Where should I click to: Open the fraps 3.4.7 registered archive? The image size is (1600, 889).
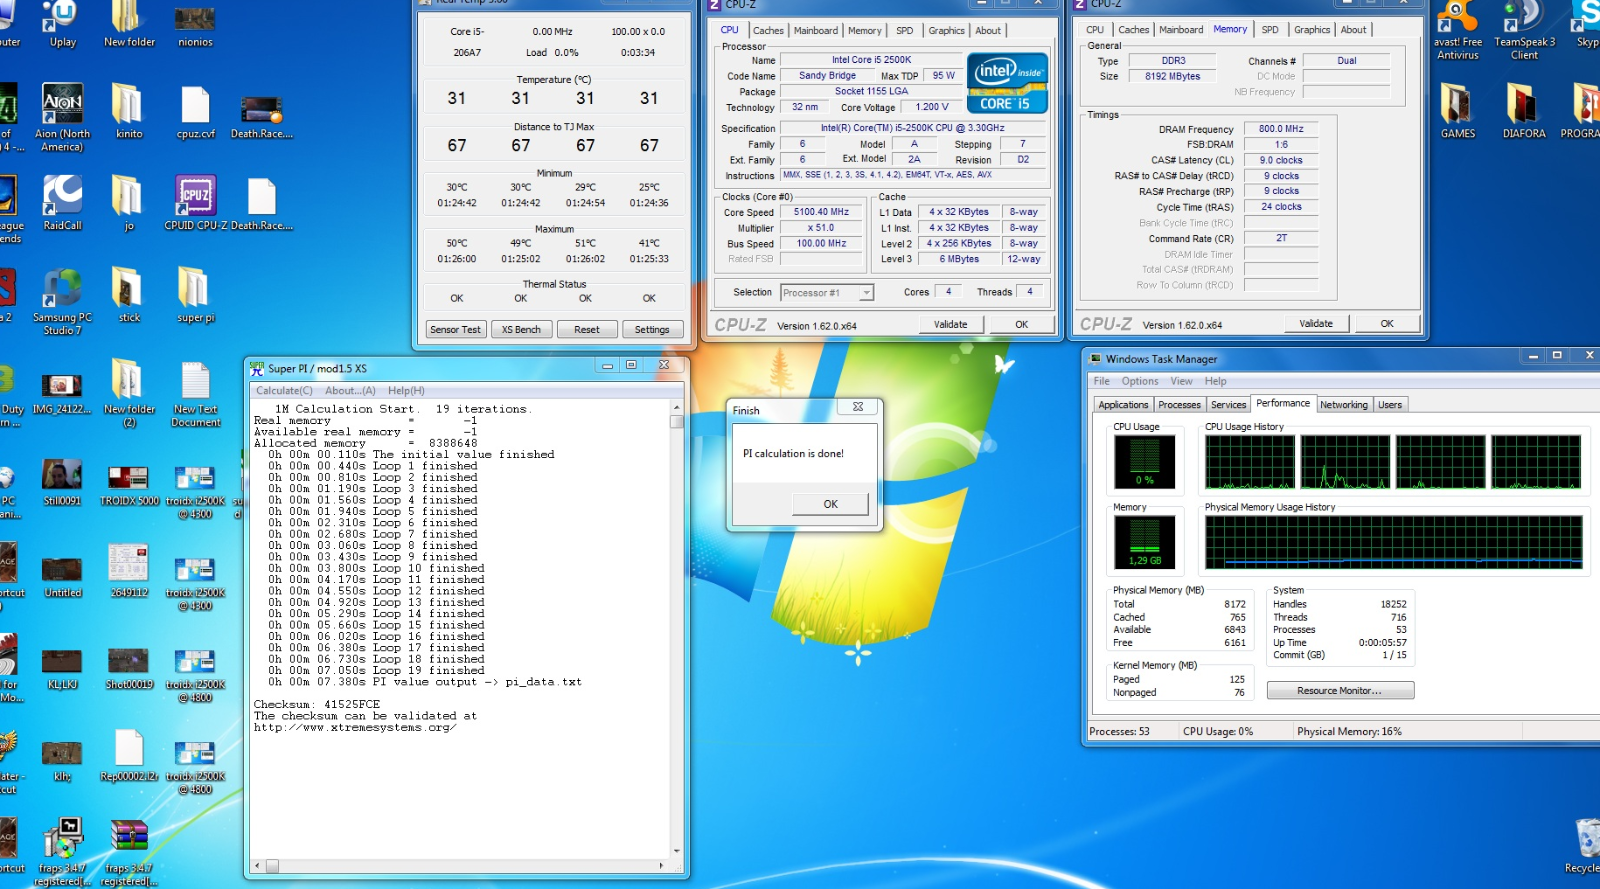click(129, 852)
